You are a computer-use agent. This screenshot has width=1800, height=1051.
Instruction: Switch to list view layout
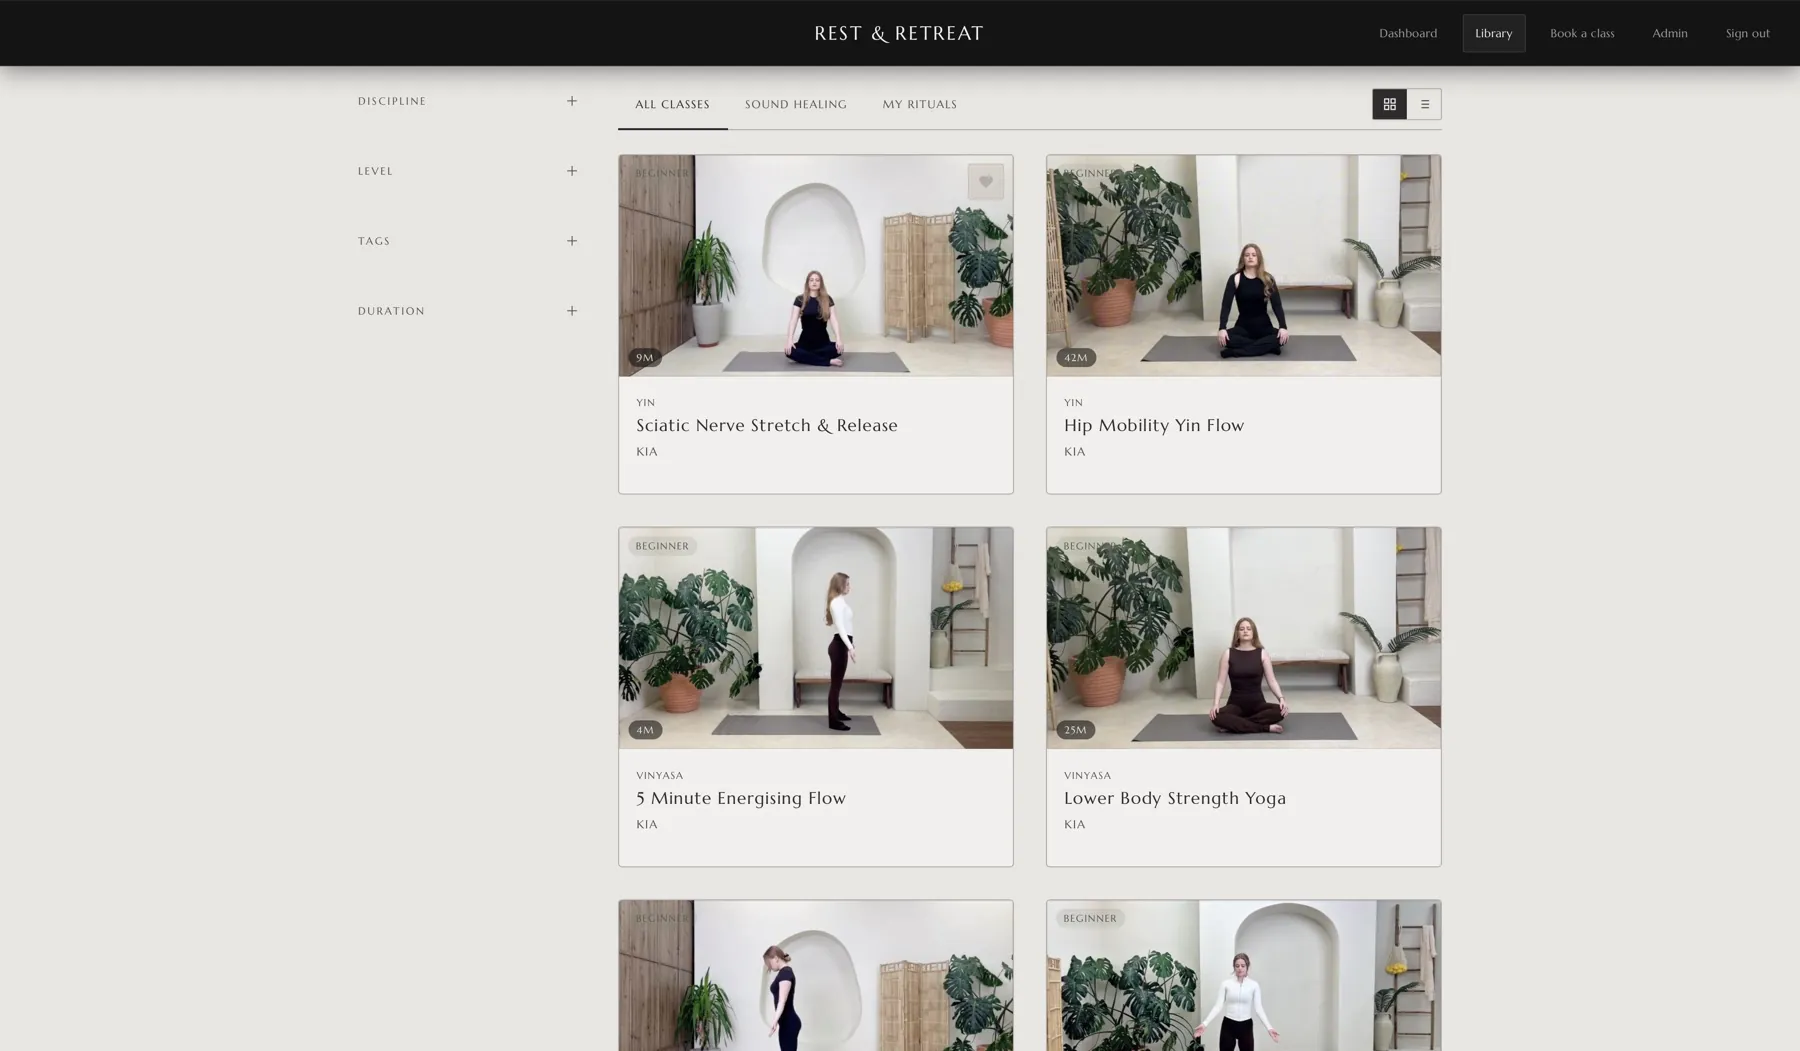pyautogui.click(x=1424, y=104)
